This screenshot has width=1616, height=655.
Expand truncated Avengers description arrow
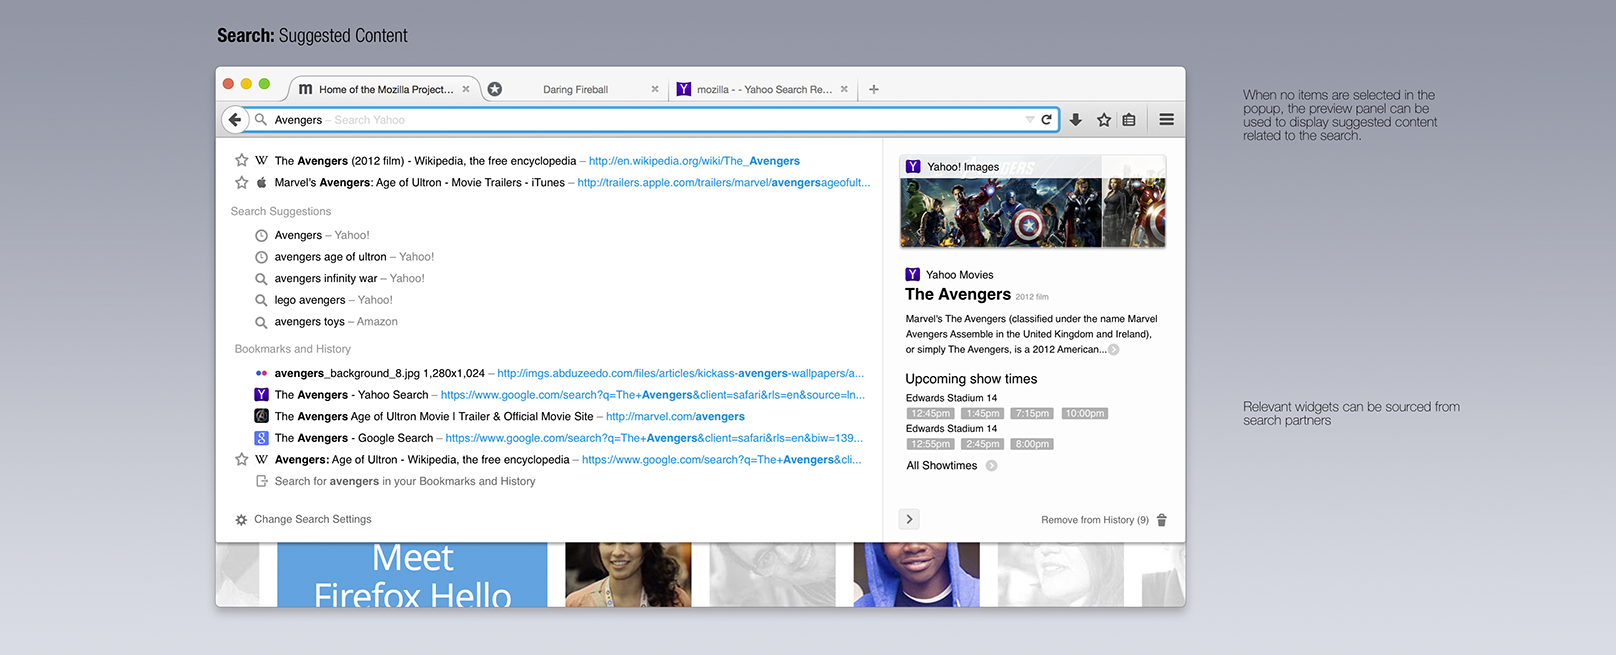click(1114, 350)
